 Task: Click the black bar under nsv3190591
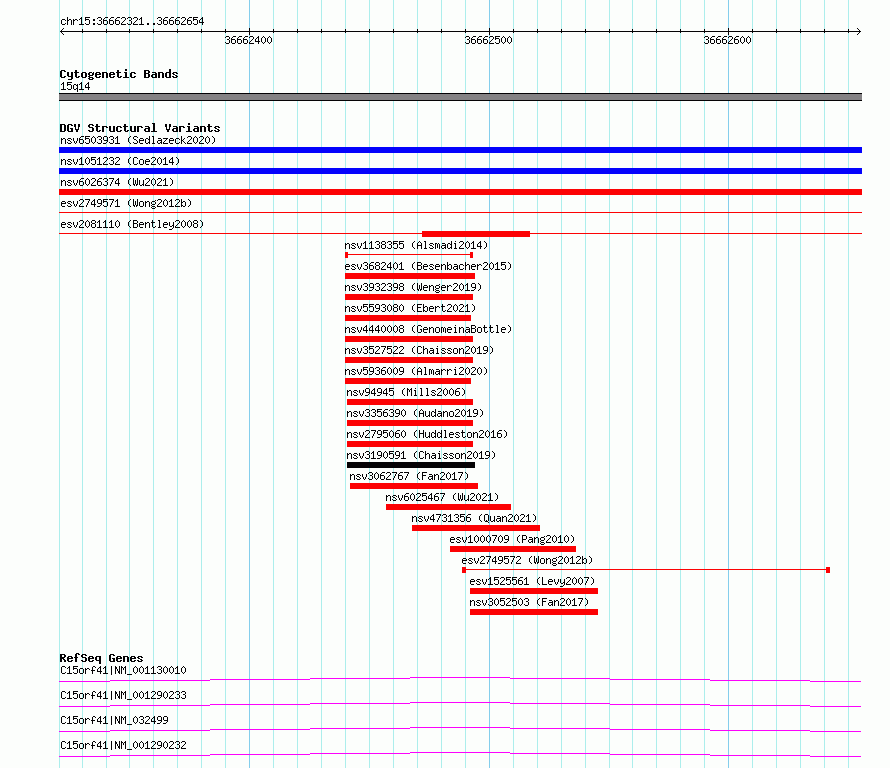411,465
